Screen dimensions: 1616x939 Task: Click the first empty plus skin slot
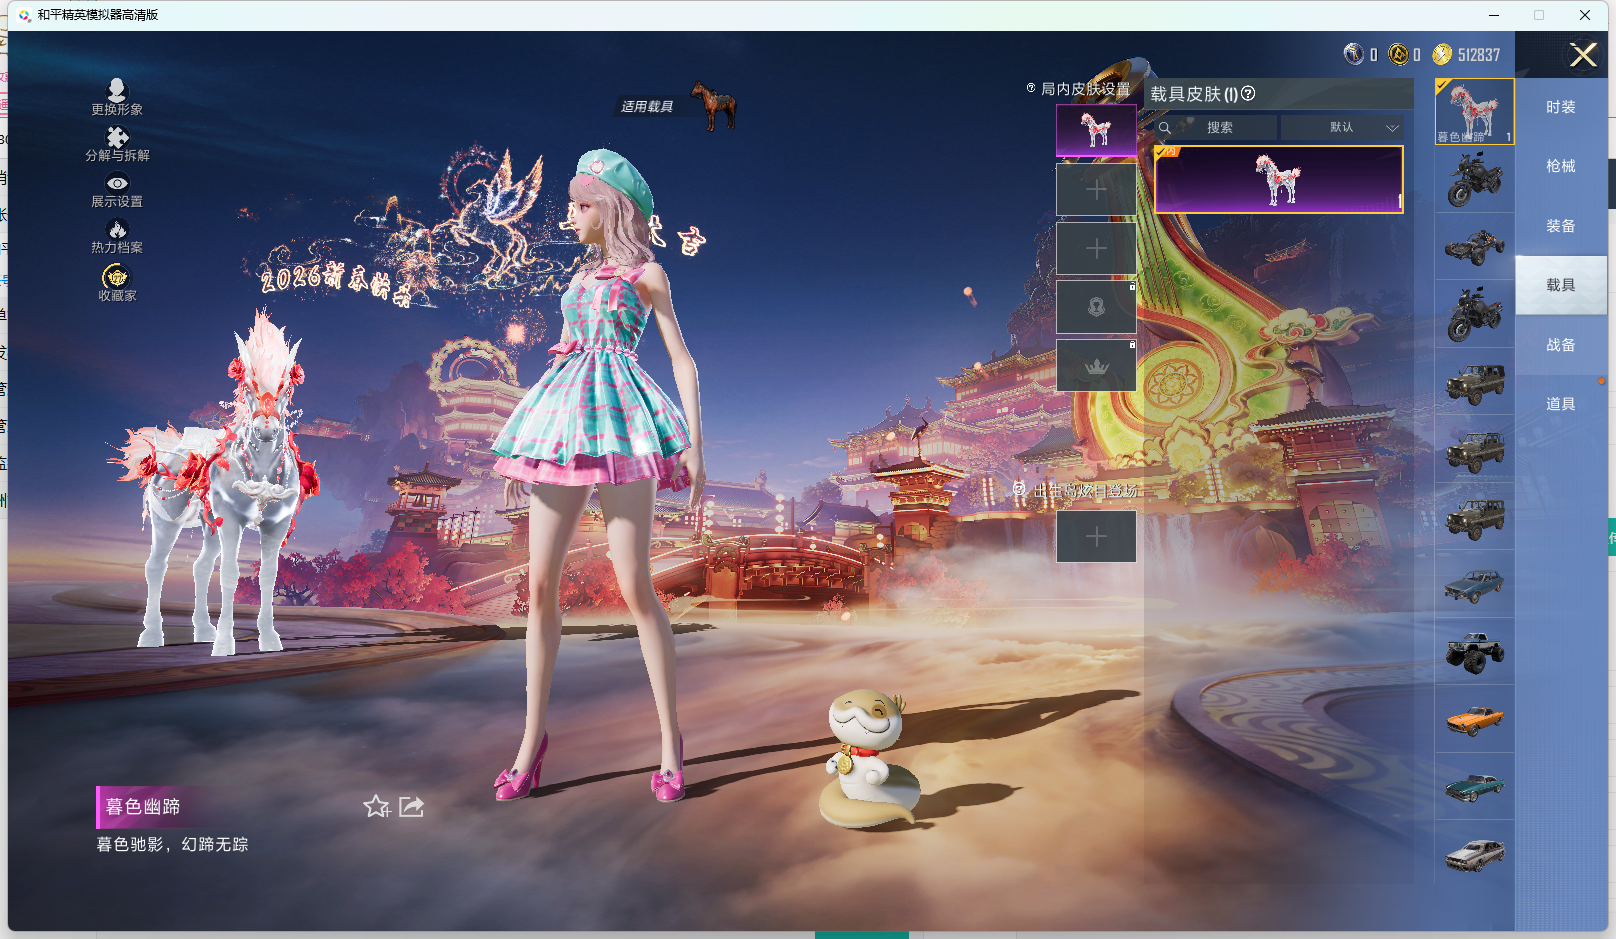[1096, 190]
